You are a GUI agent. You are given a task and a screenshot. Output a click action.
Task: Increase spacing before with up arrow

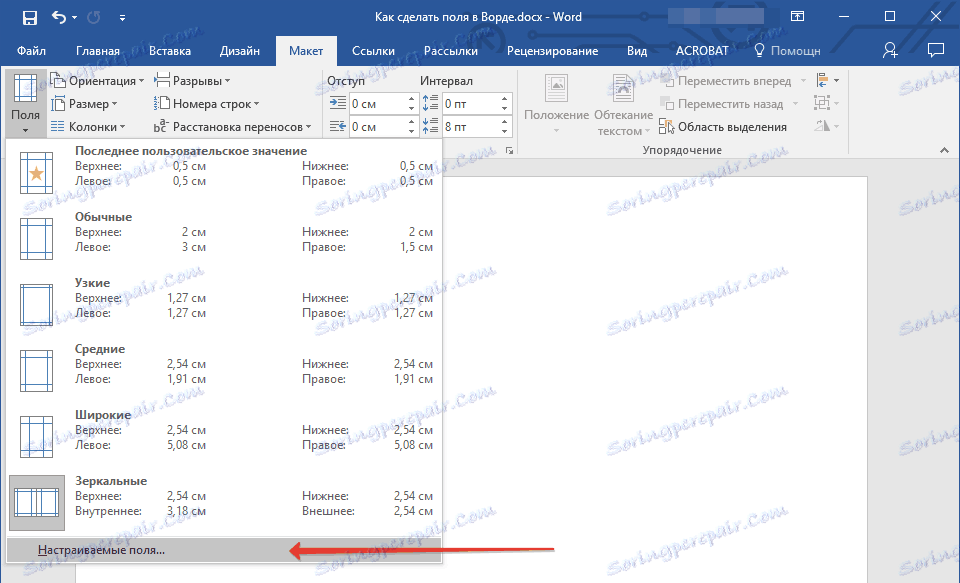[x=504, y=99]
